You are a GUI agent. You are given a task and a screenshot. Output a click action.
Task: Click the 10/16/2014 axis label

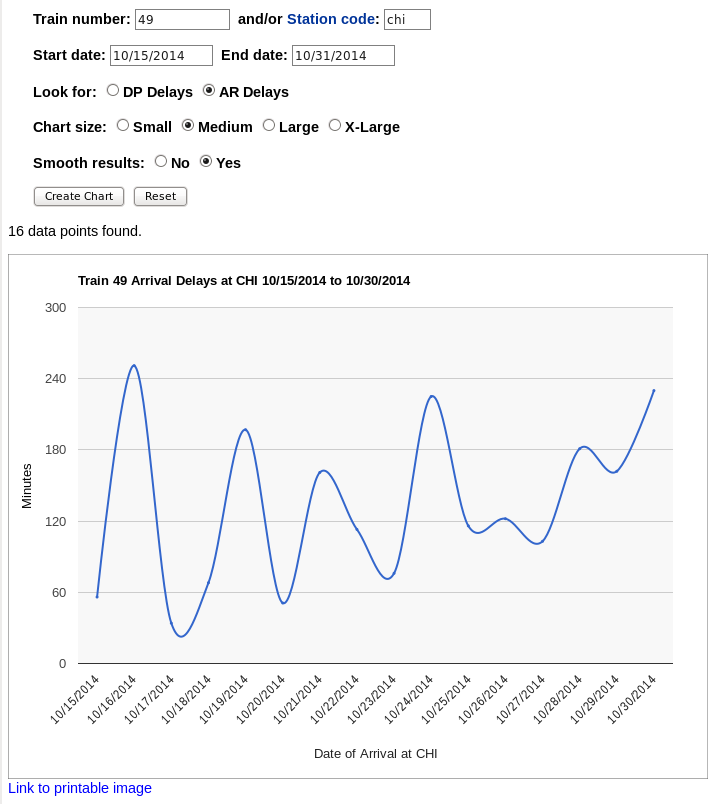pyautogui.click(x=111, y=699)
